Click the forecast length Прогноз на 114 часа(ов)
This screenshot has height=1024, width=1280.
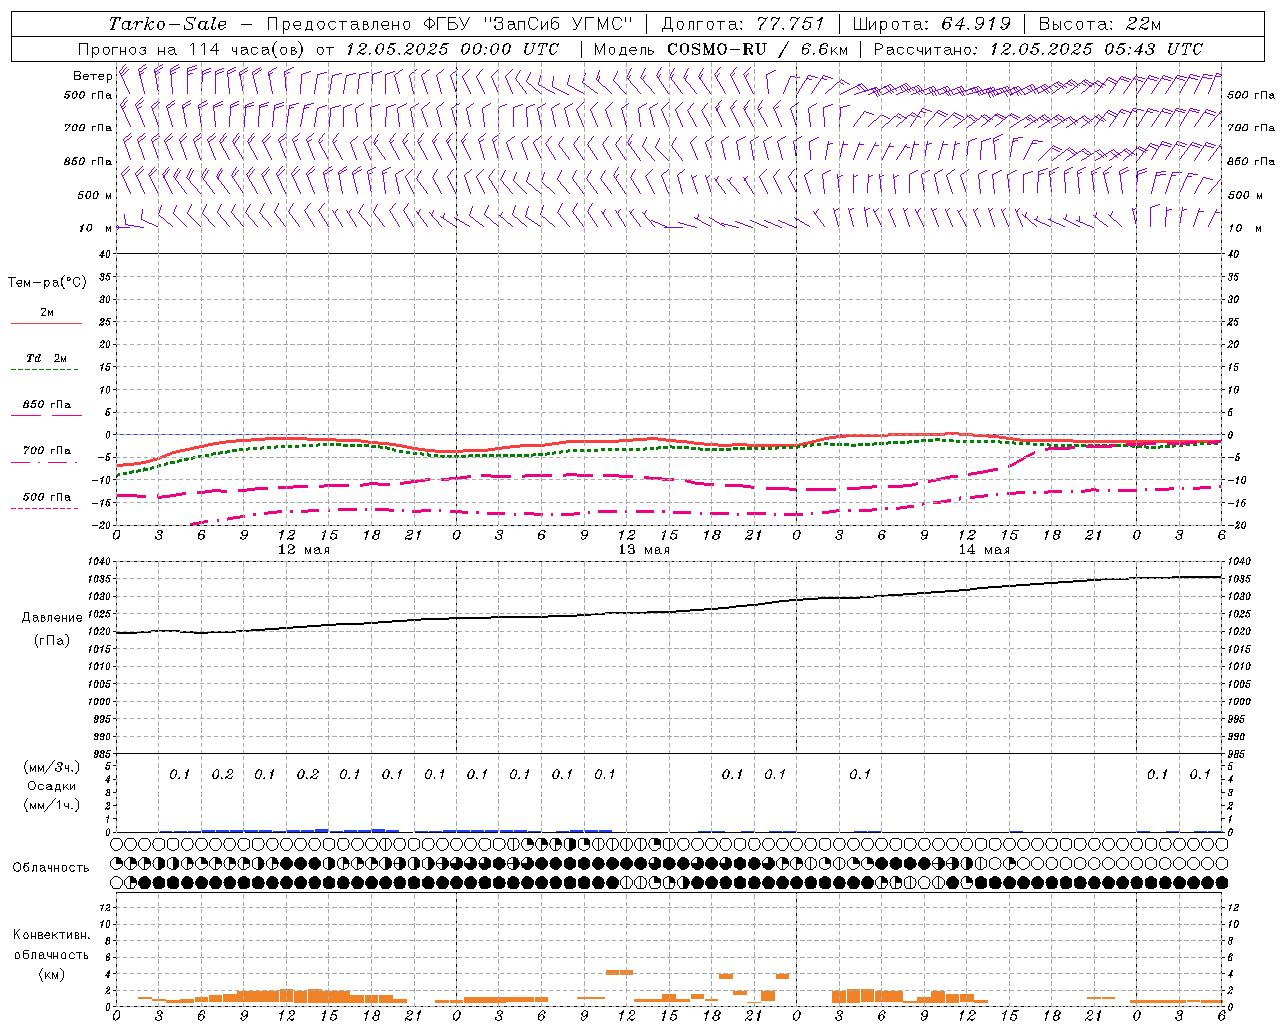point(193,49)
